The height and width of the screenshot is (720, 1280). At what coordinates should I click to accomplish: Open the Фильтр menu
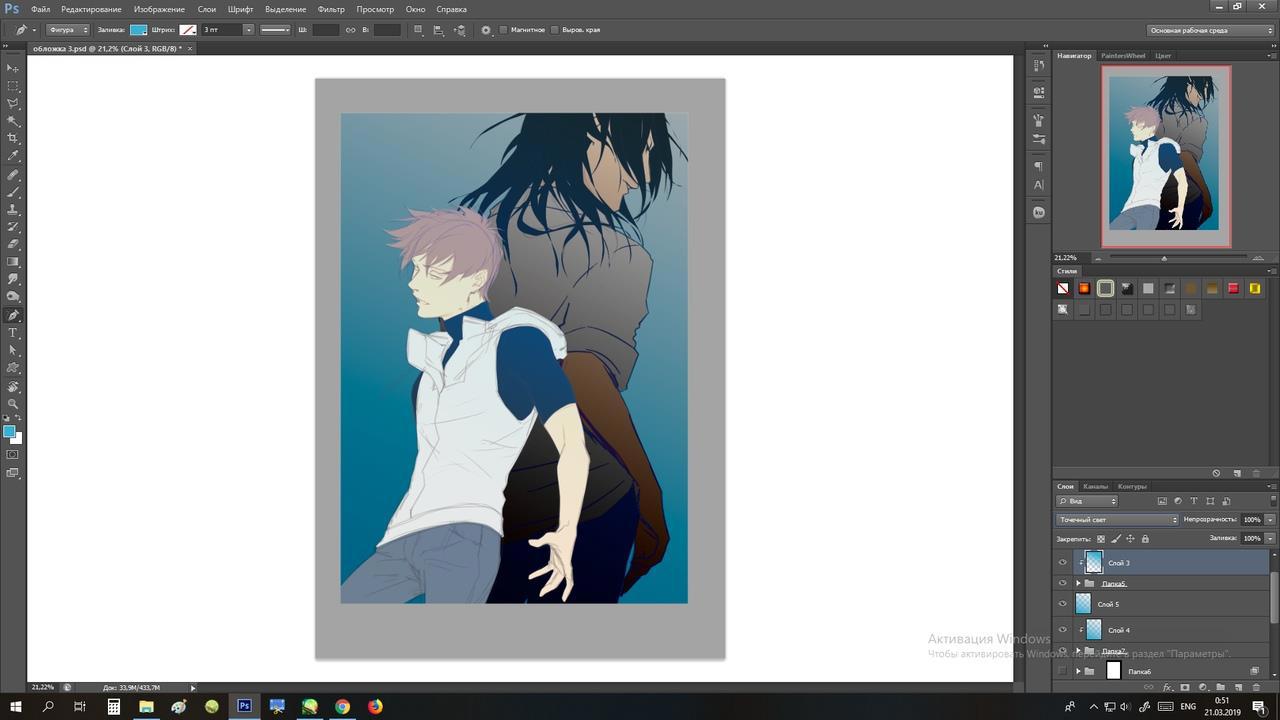[x=331, y=9]
